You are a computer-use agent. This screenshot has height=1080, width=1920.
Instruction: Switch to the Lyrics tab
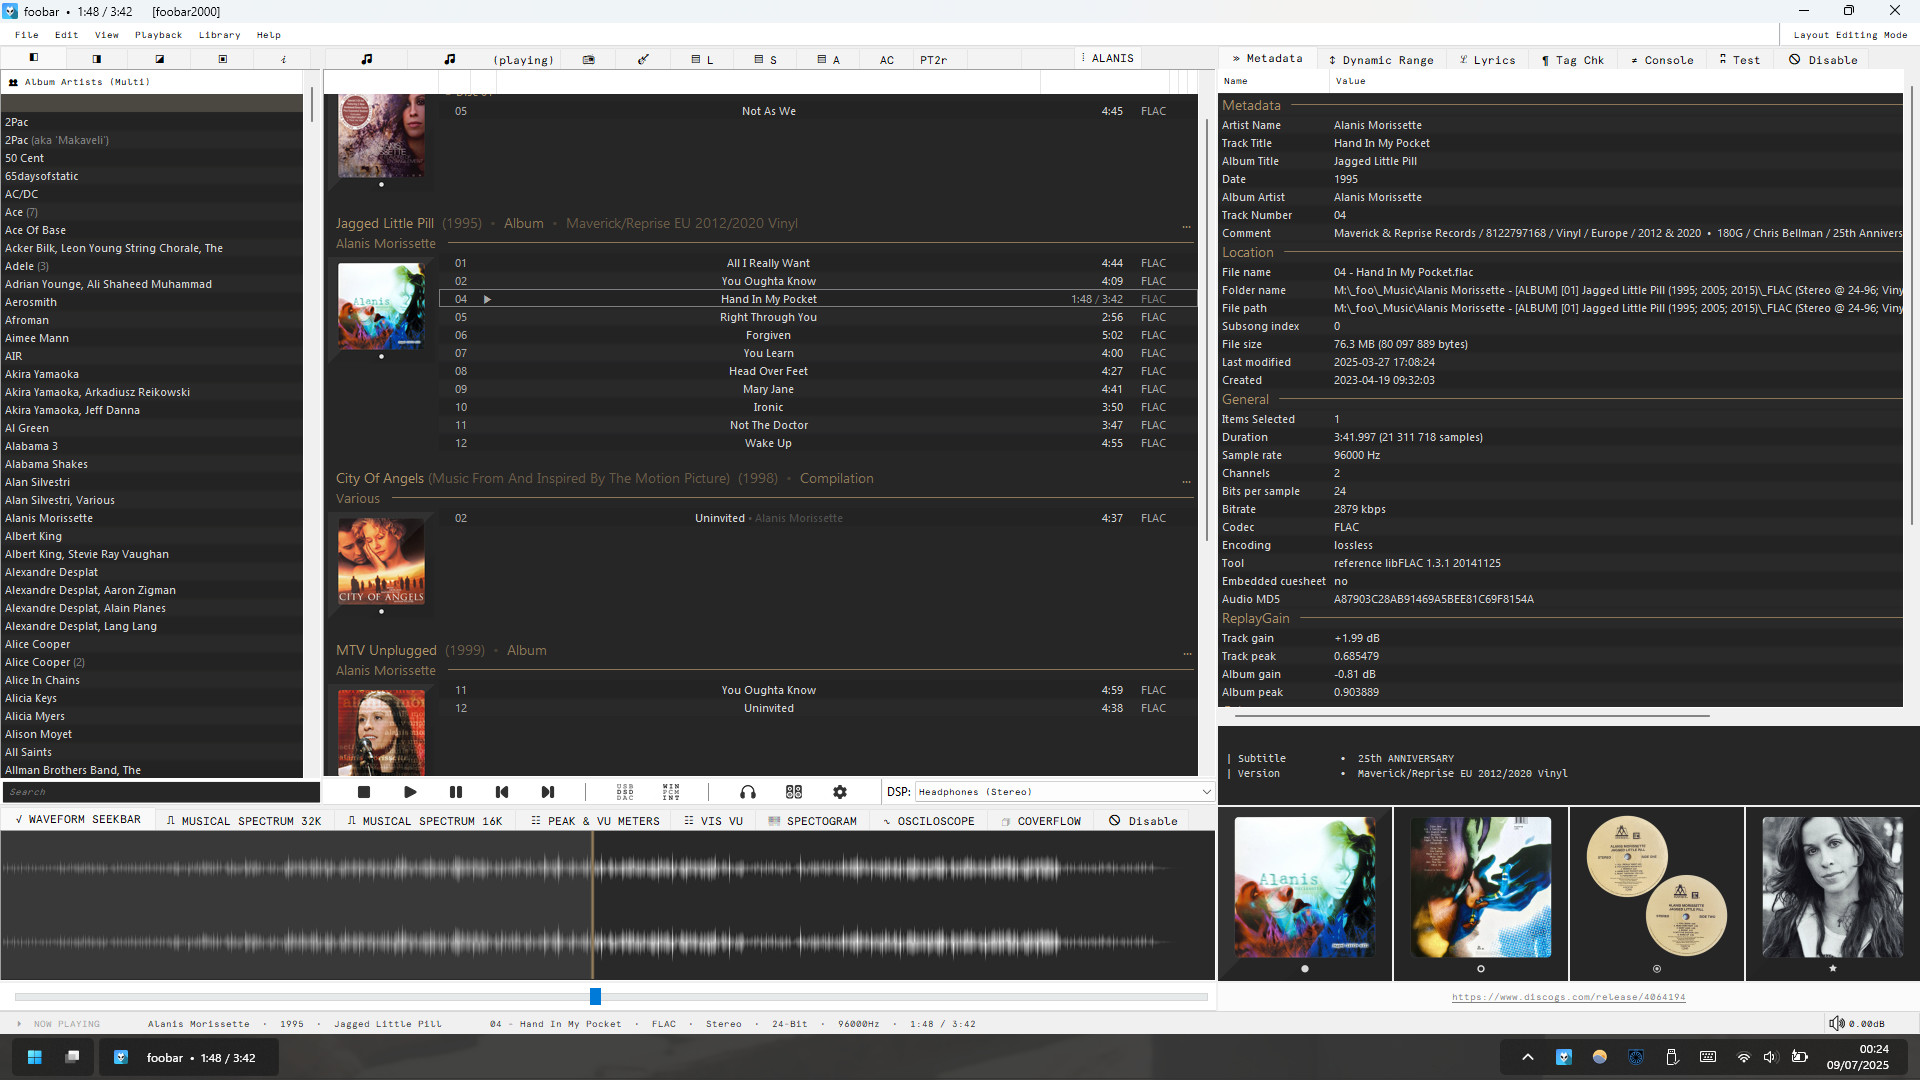pyautogui.click(x=1488, y=60)
